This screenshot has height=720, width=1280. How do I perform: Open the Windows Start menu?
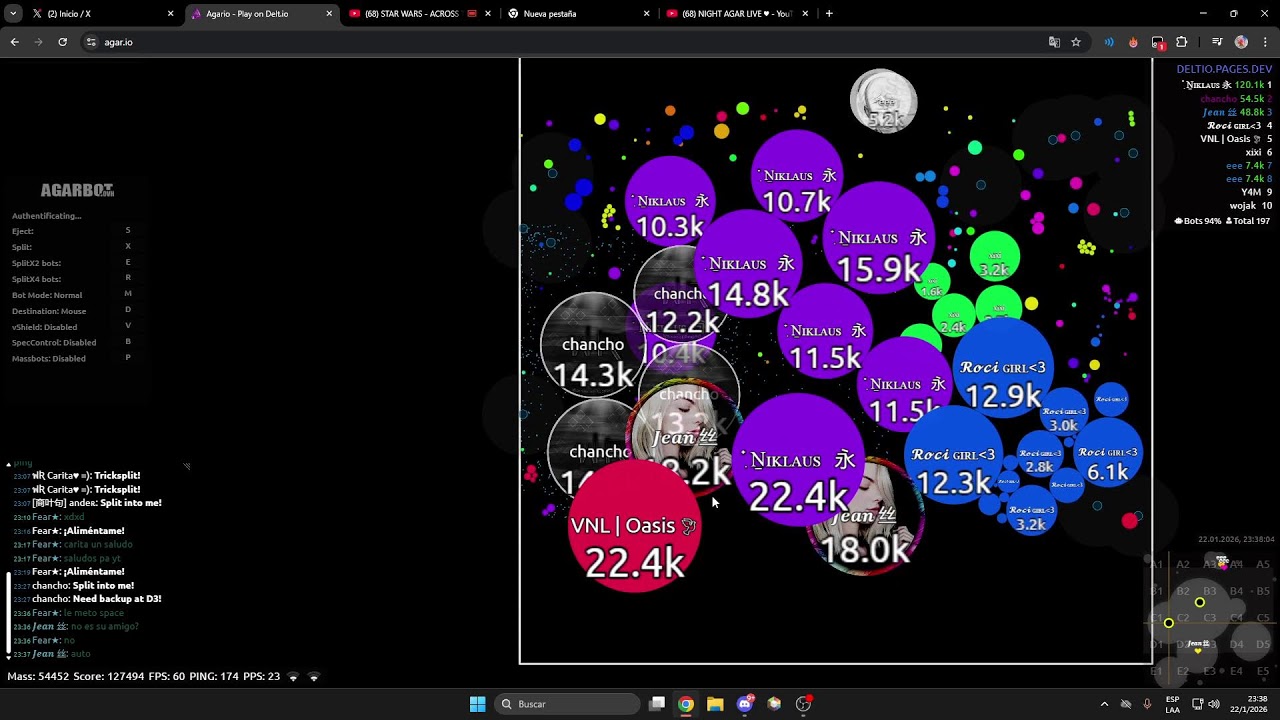coord(477,704)
